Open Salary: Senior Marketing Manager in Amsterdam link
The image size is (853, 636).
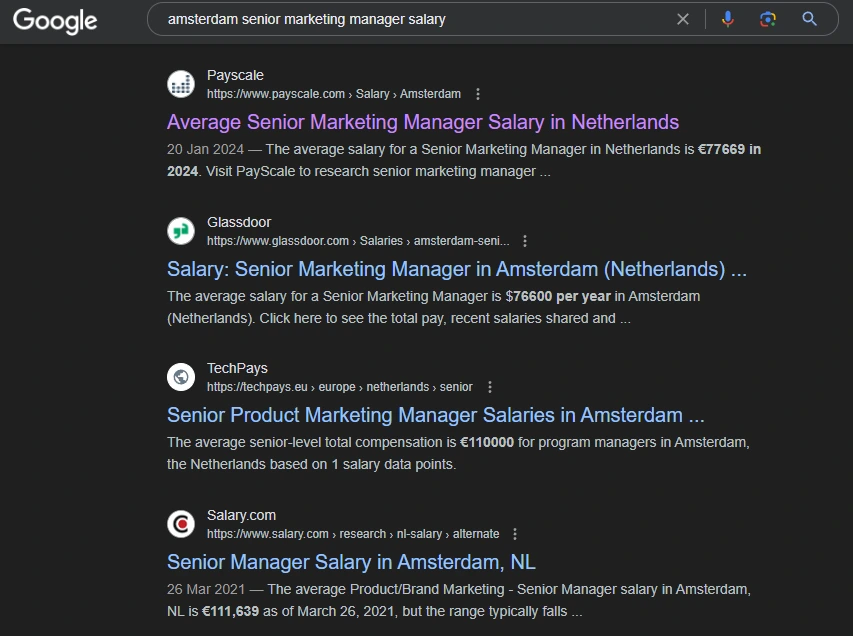[456, 269]
